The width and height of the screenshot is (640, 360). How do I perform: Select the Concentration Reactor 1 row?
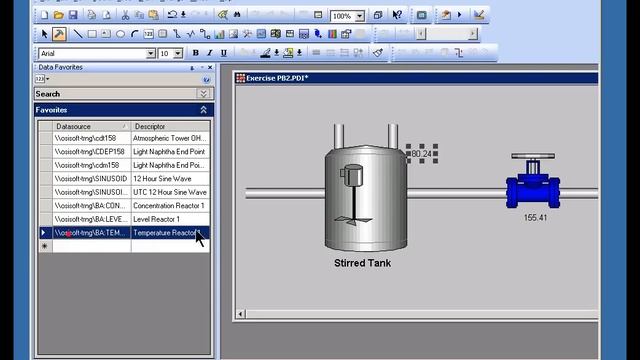(x=124, y=206)
